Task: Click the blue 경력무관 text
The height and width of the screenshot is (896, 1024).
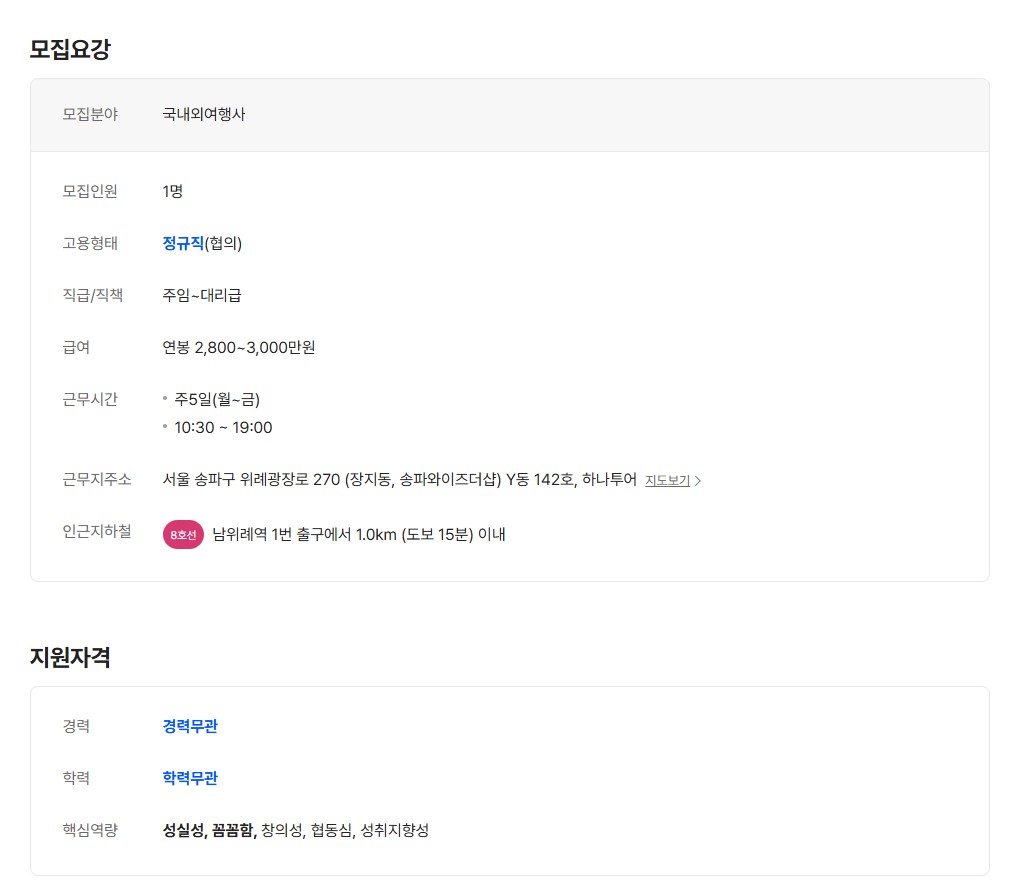Action: click(190, 726)
